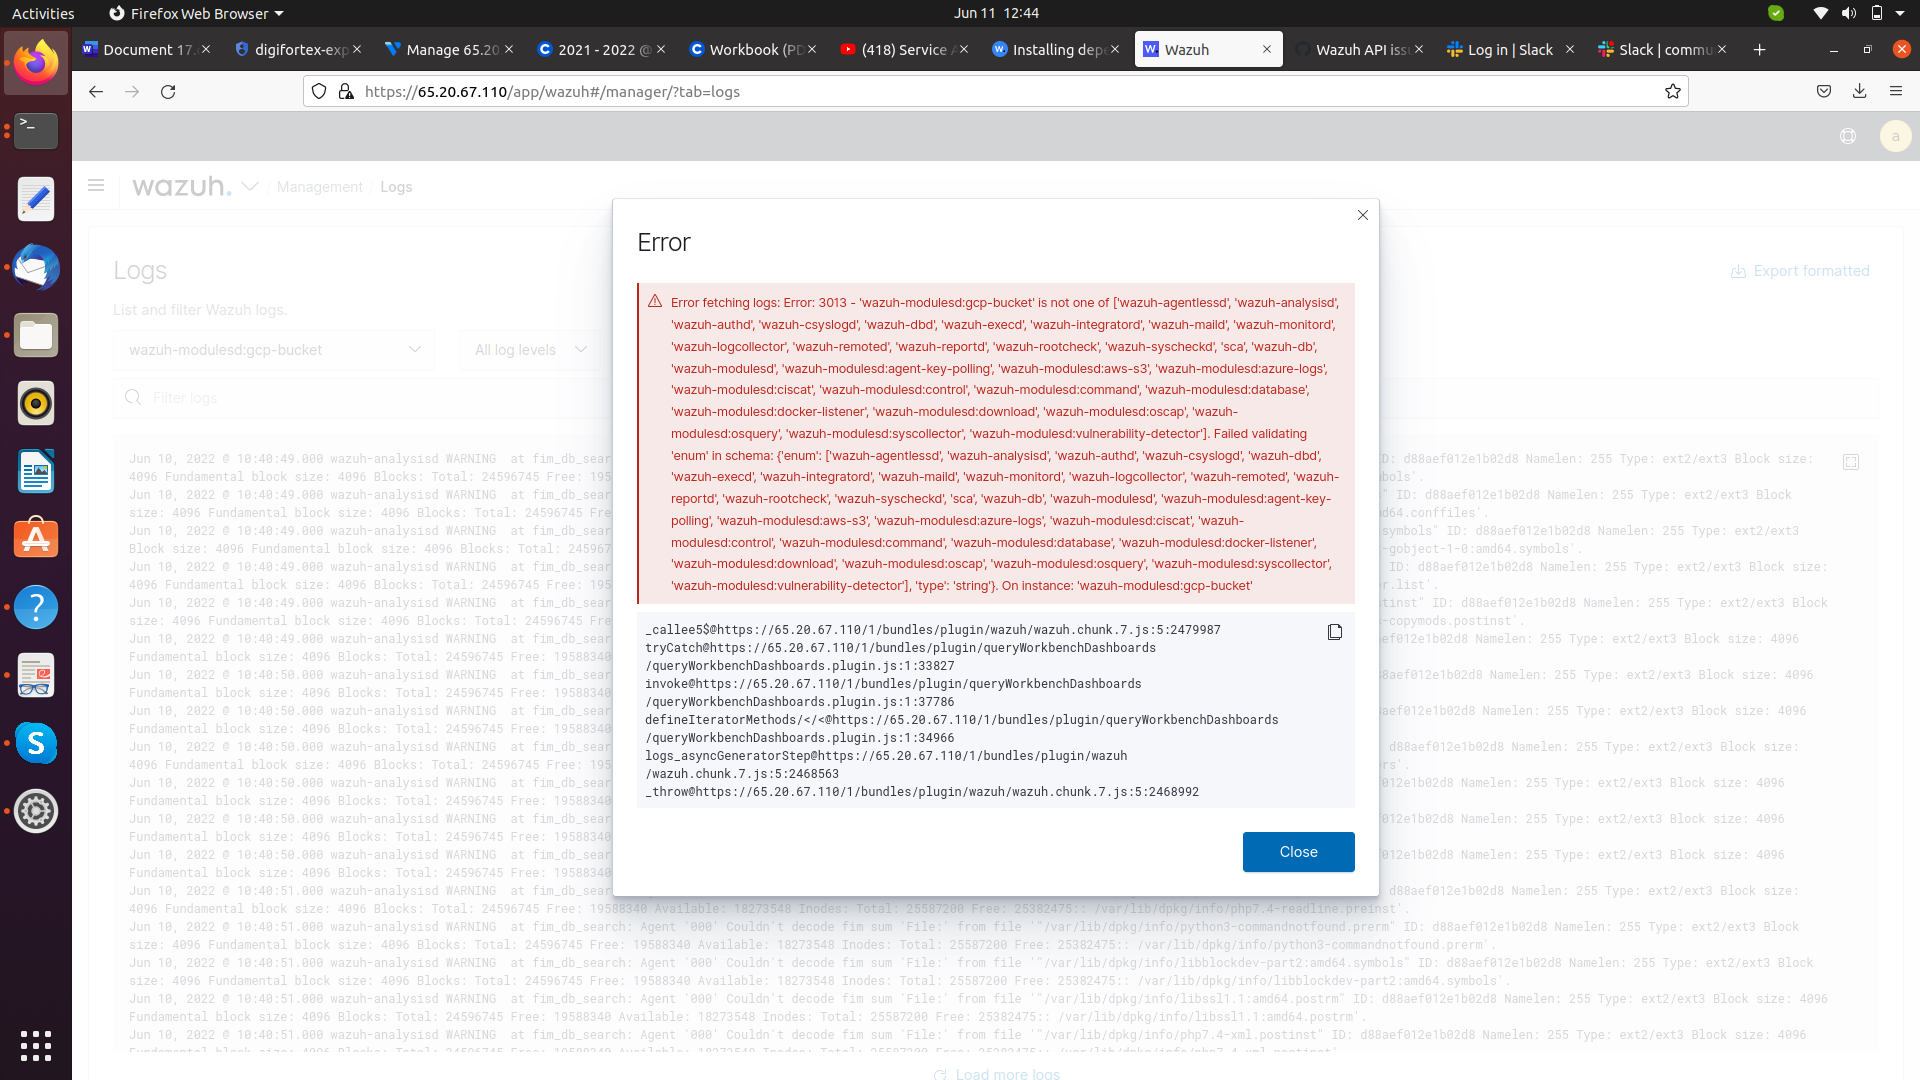Open the terminal from the dock

pyautogui.click(x=36, y=131)
